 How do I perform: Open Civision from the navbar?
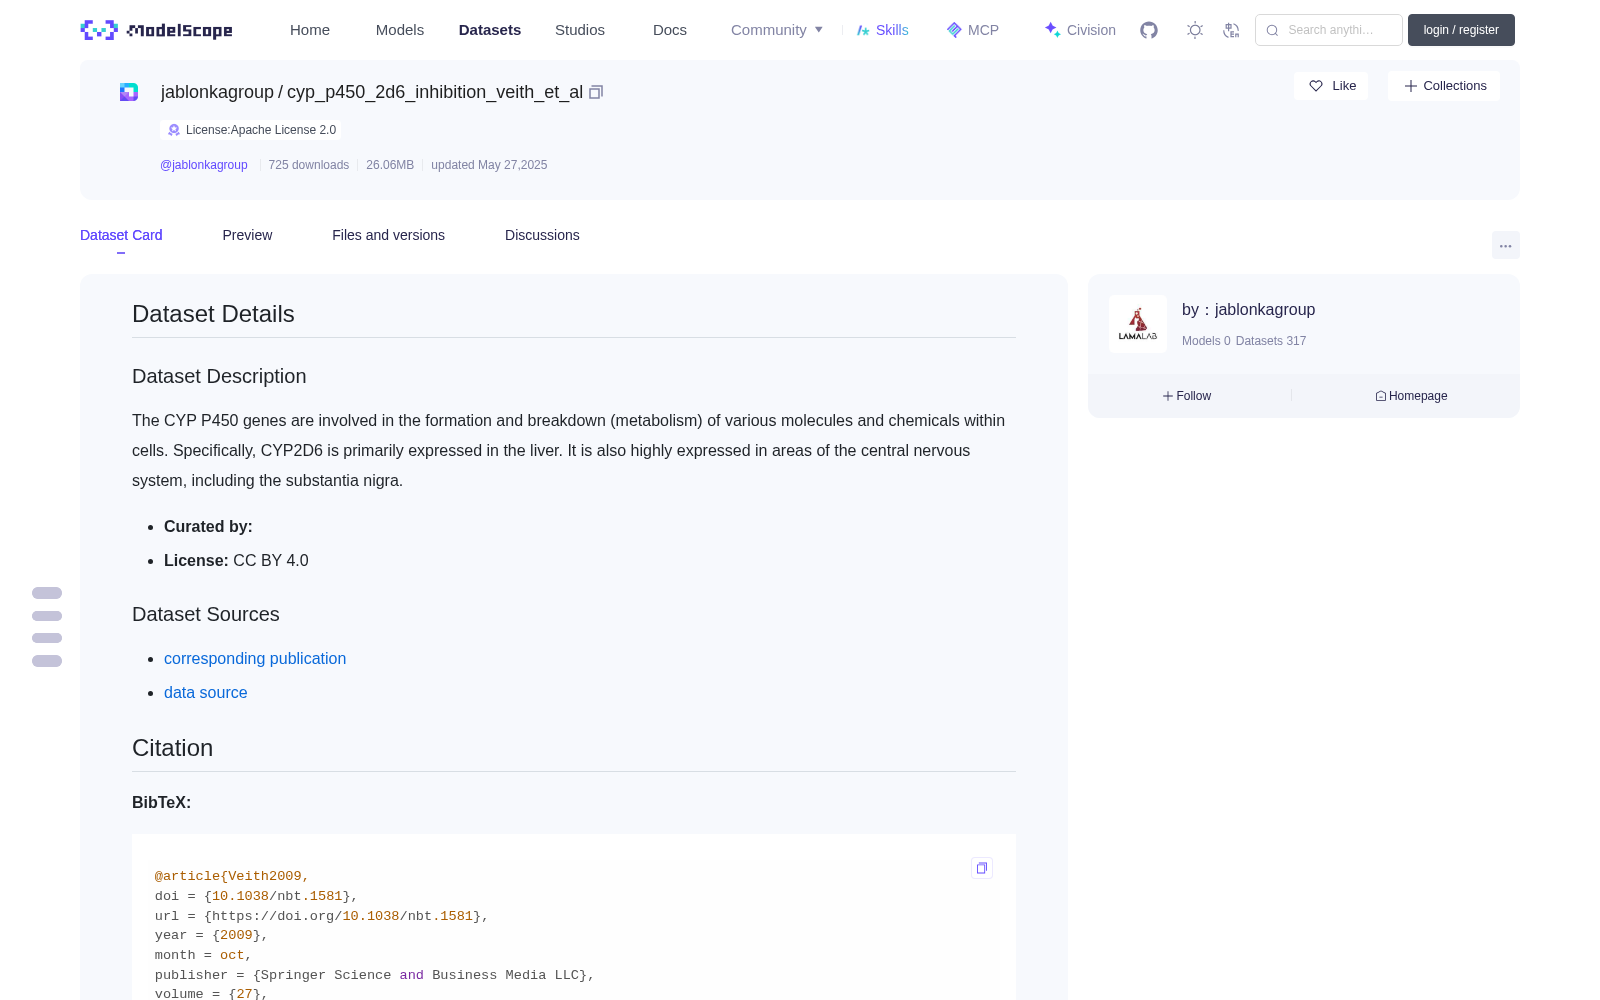pos(1080,30)
